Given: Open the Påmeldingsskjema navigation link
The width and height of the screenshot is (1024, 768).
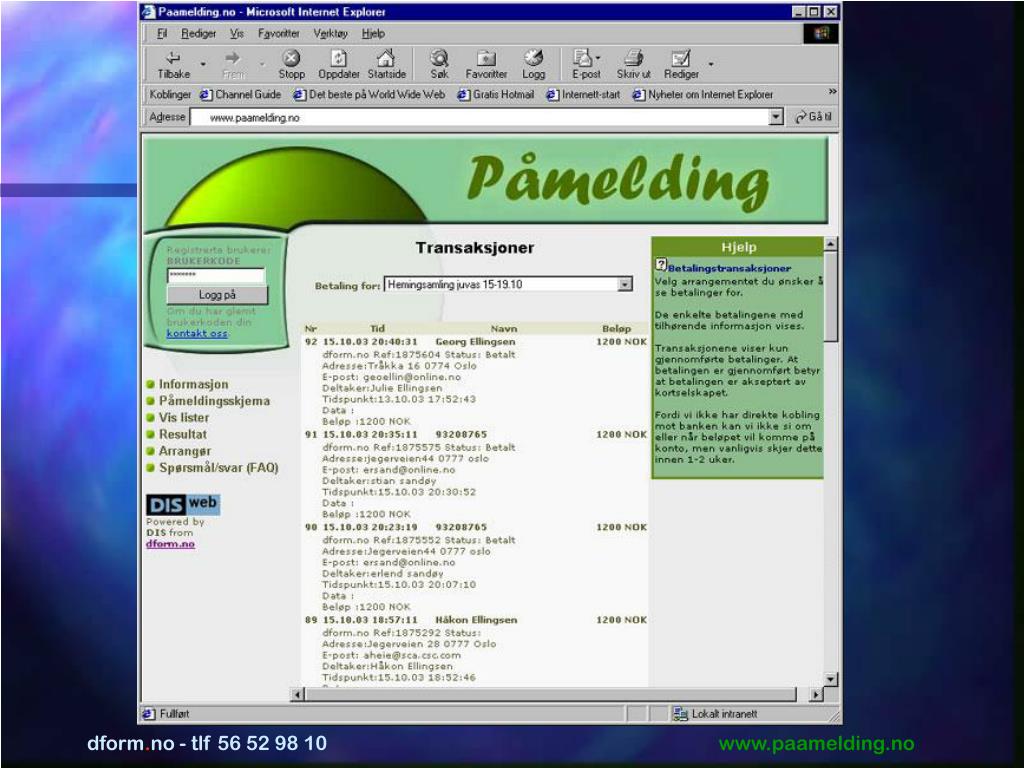Looking at the screenshot, I should pos(214,401).
